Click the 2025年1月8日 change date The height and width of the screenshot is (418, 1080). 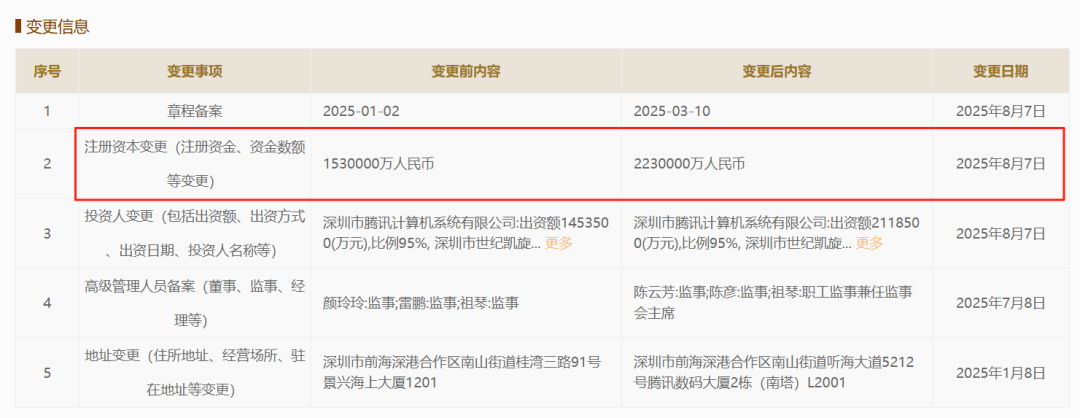coord(1000,371)
